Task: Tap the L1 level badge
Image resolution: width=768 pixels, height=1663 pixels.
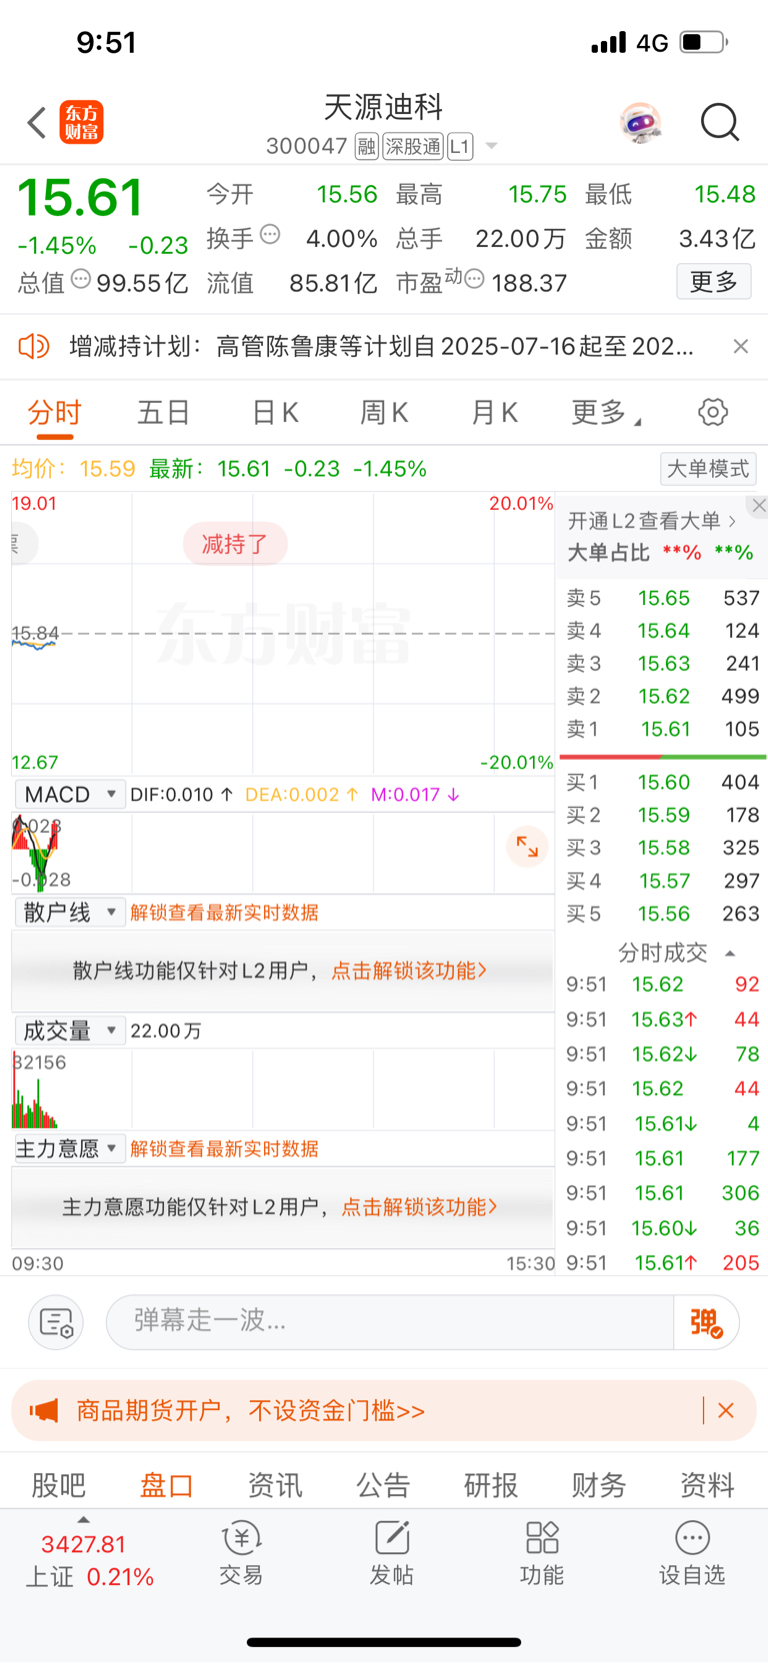Action: pyautogui.click(x=459, y=147)
